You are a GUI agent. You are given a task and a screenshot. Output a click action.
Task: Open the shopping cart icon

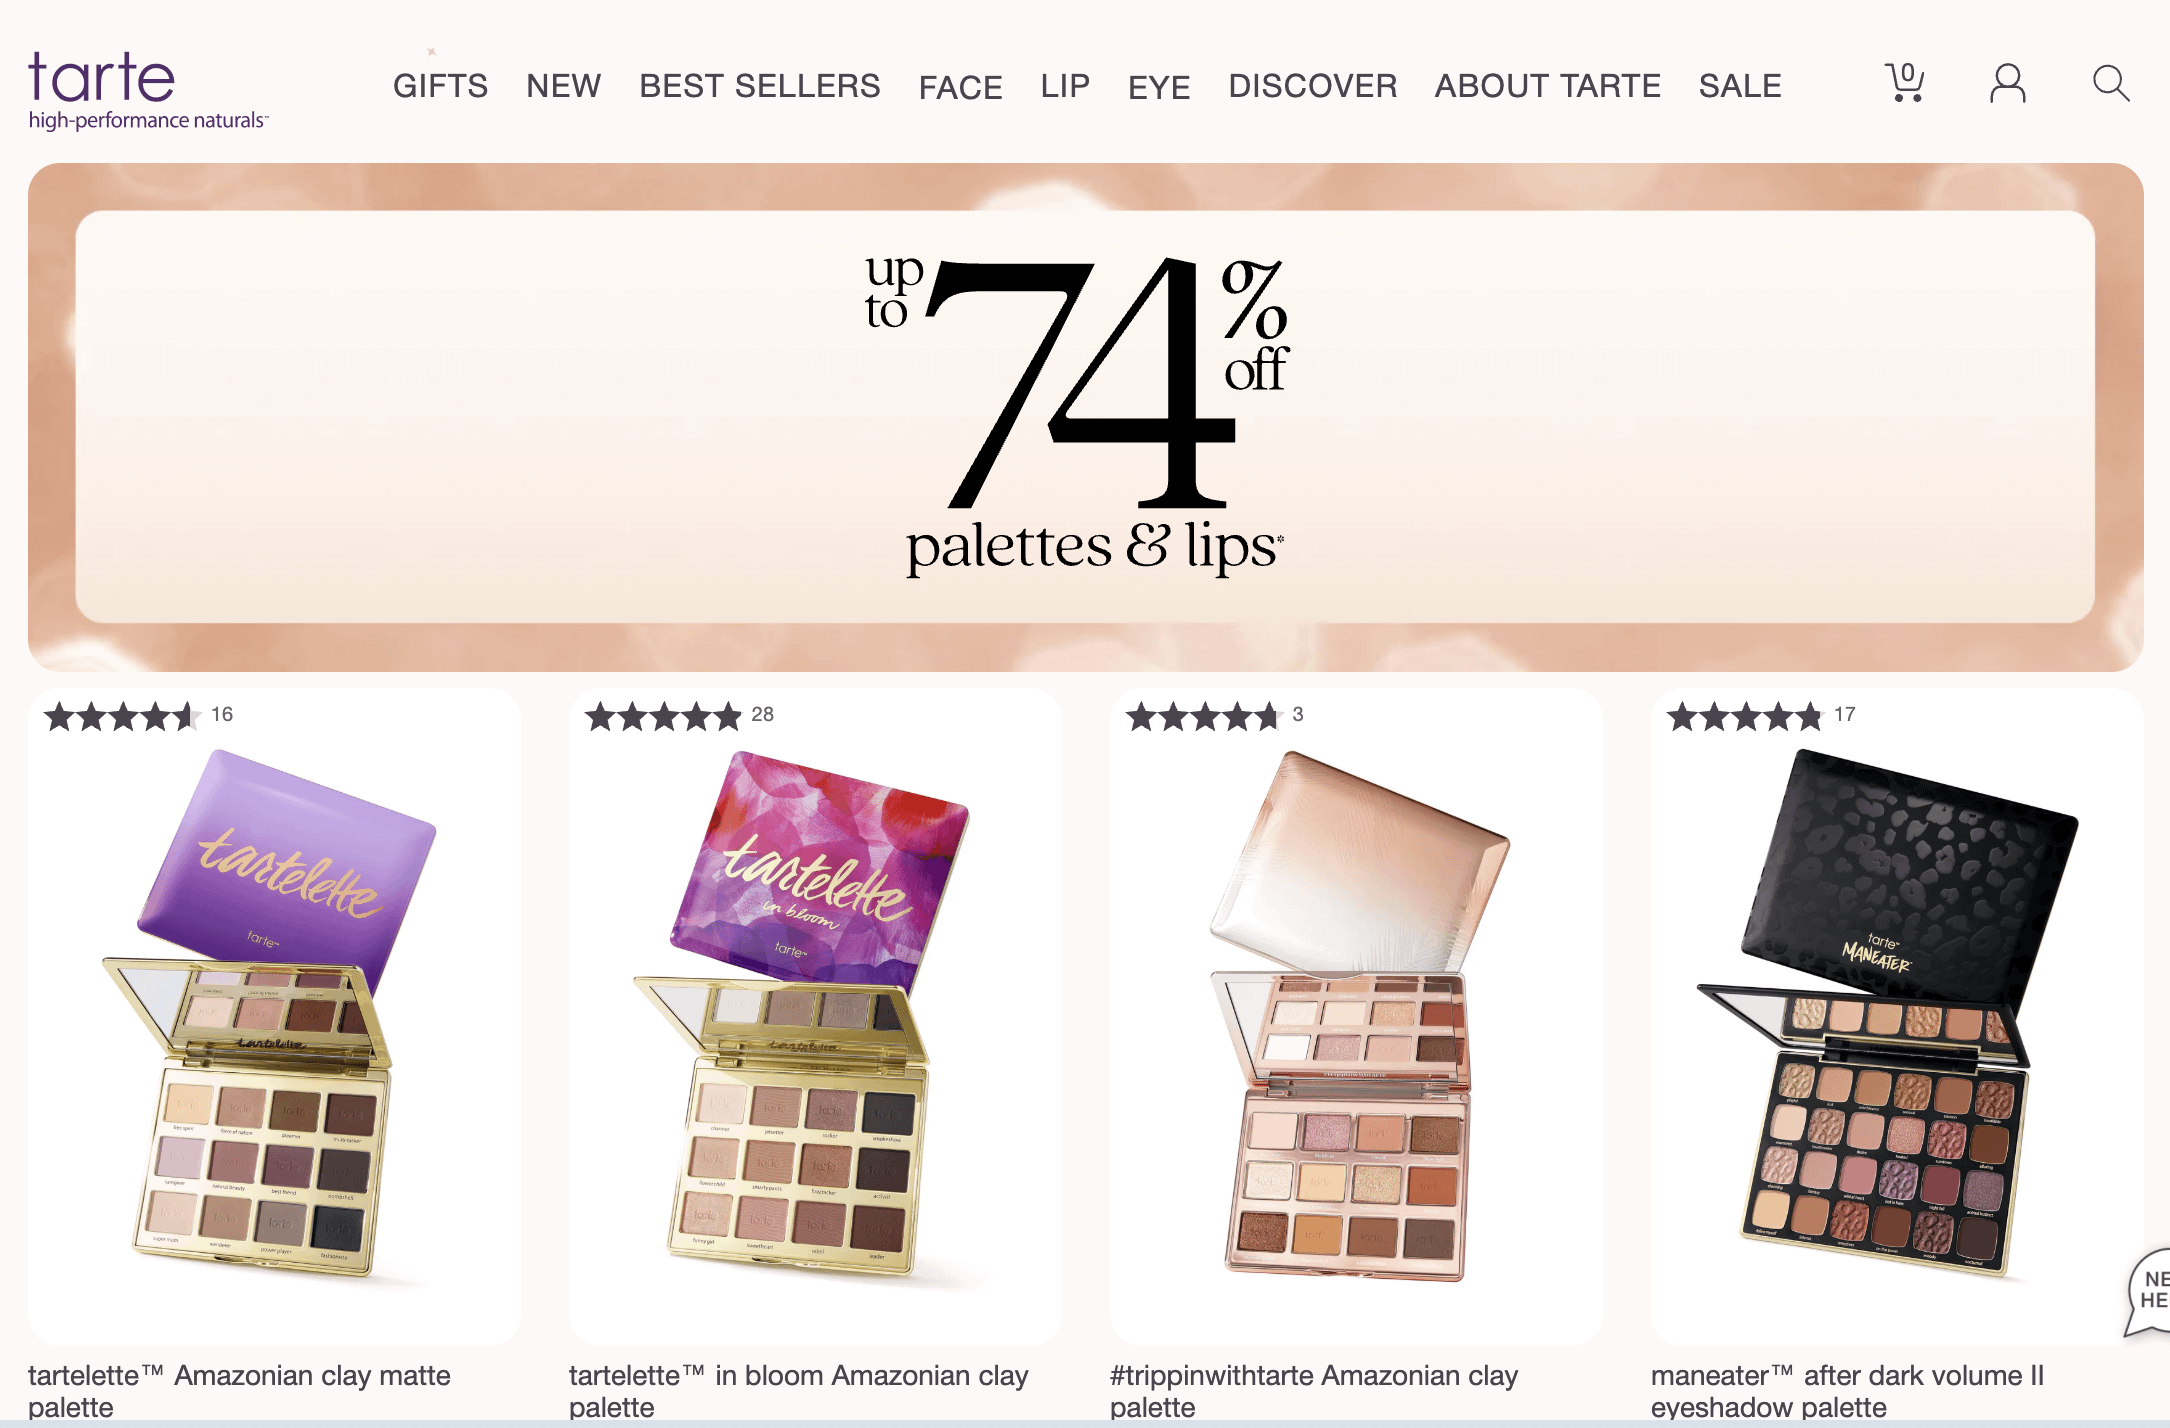pos(1905,83)
